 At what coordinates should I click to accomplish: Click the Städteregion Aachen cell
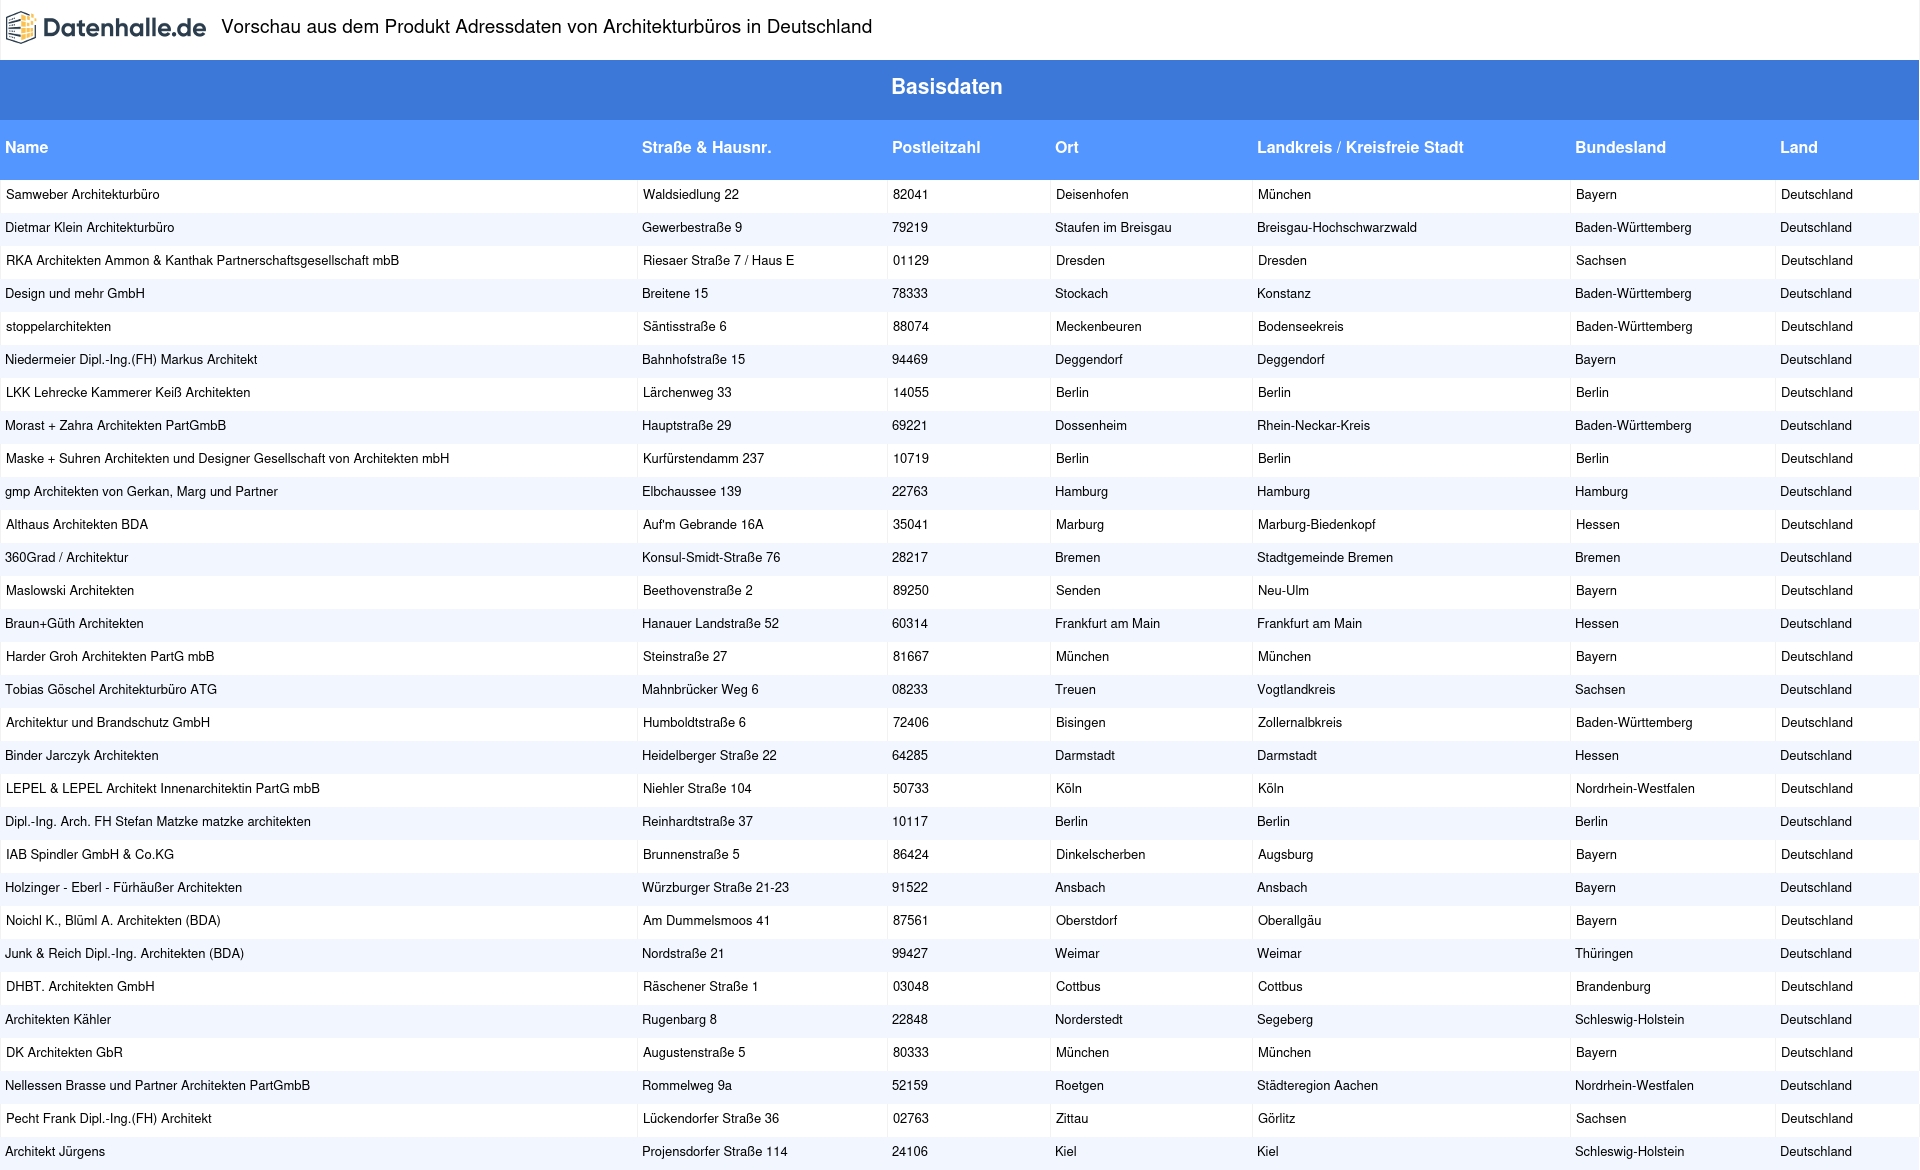coord(1317,1086)
